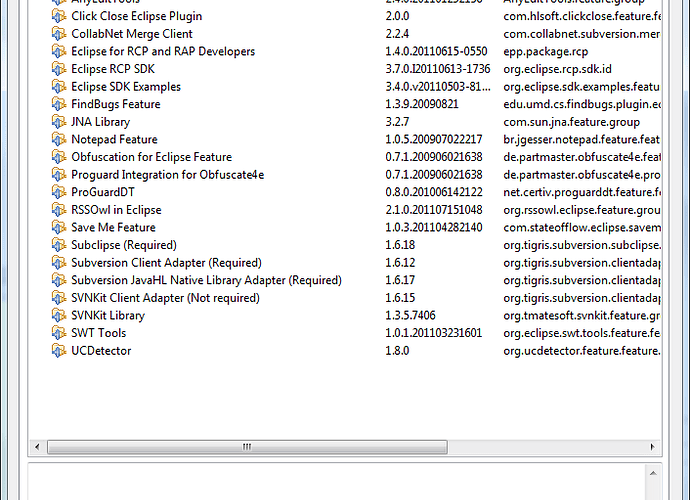The image size is (690, 500).
Task: Click the Click Close Eclipse Plugin feature icon
Action: point(59,16)
